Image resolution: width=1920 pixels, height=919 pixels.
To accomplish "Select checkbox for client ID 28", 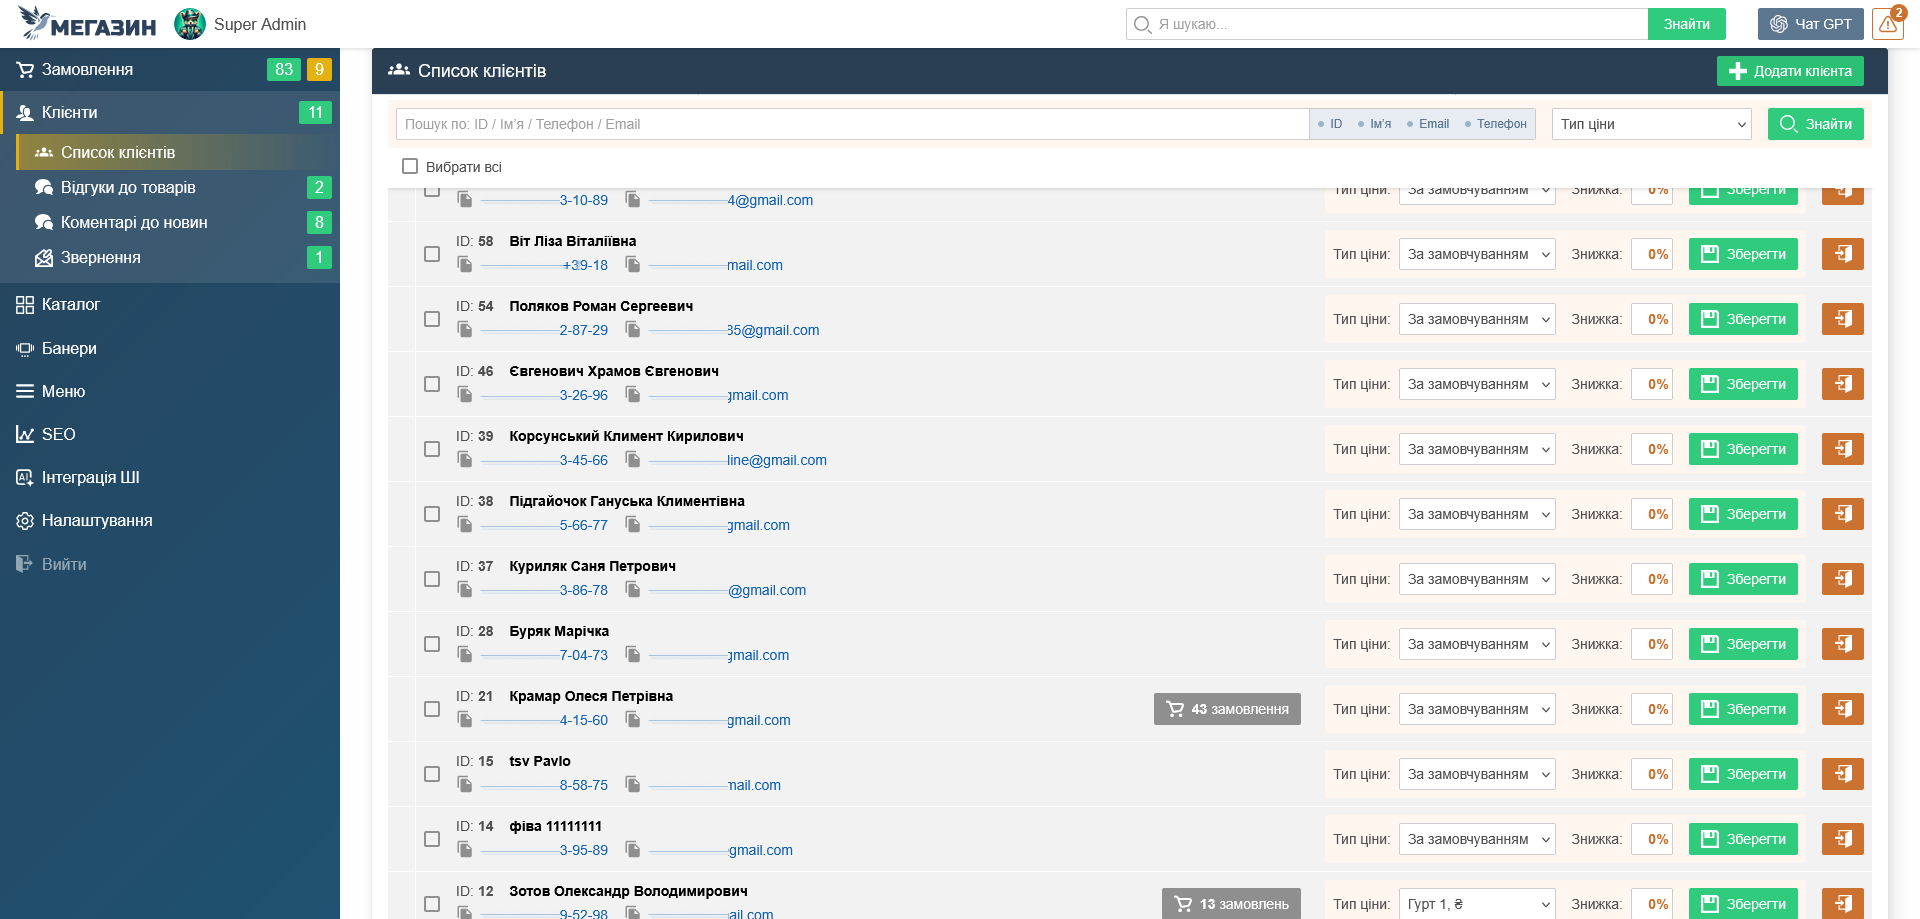I will [x=432, y=644].
